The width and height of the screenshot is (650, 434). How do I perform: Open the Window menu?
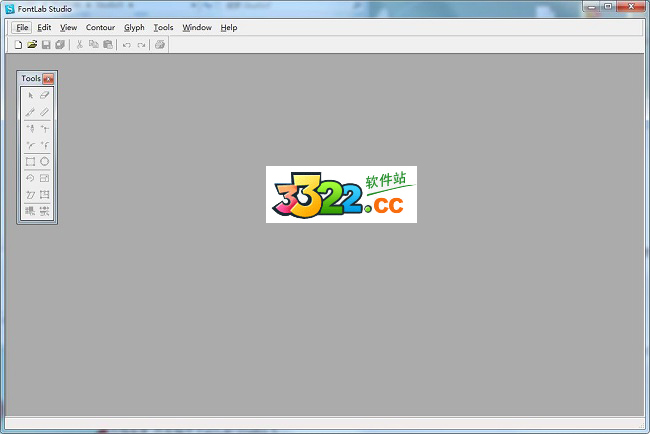click(197, 28)
